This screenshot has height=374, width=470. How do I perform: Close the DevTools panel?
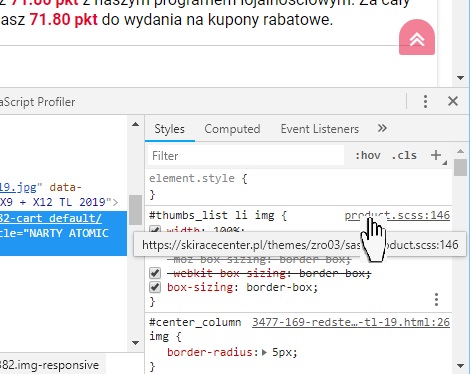click(x=453, y=101)
